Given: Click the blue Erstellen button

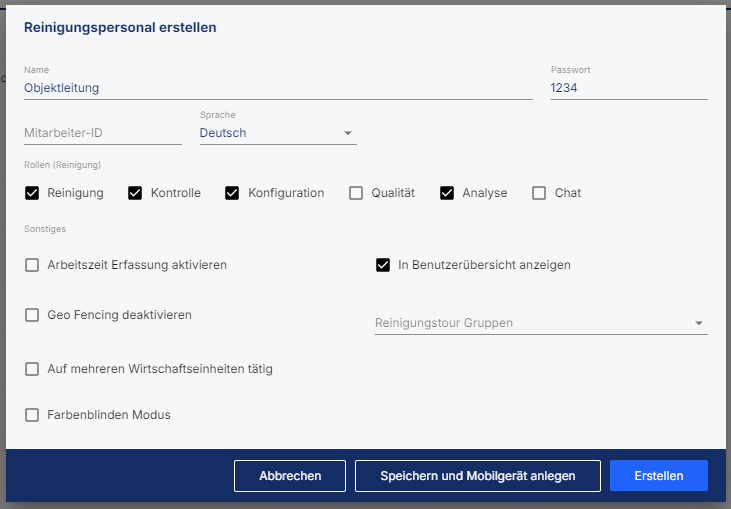Looking at the screenshot, I should 659,476.
